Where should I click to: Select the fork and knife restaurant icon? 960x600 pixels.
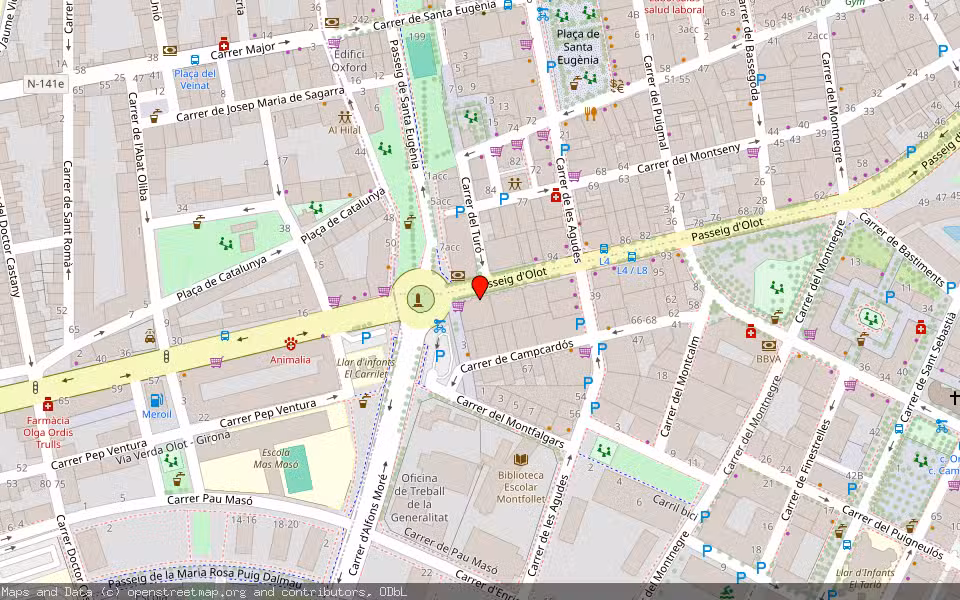590,114
